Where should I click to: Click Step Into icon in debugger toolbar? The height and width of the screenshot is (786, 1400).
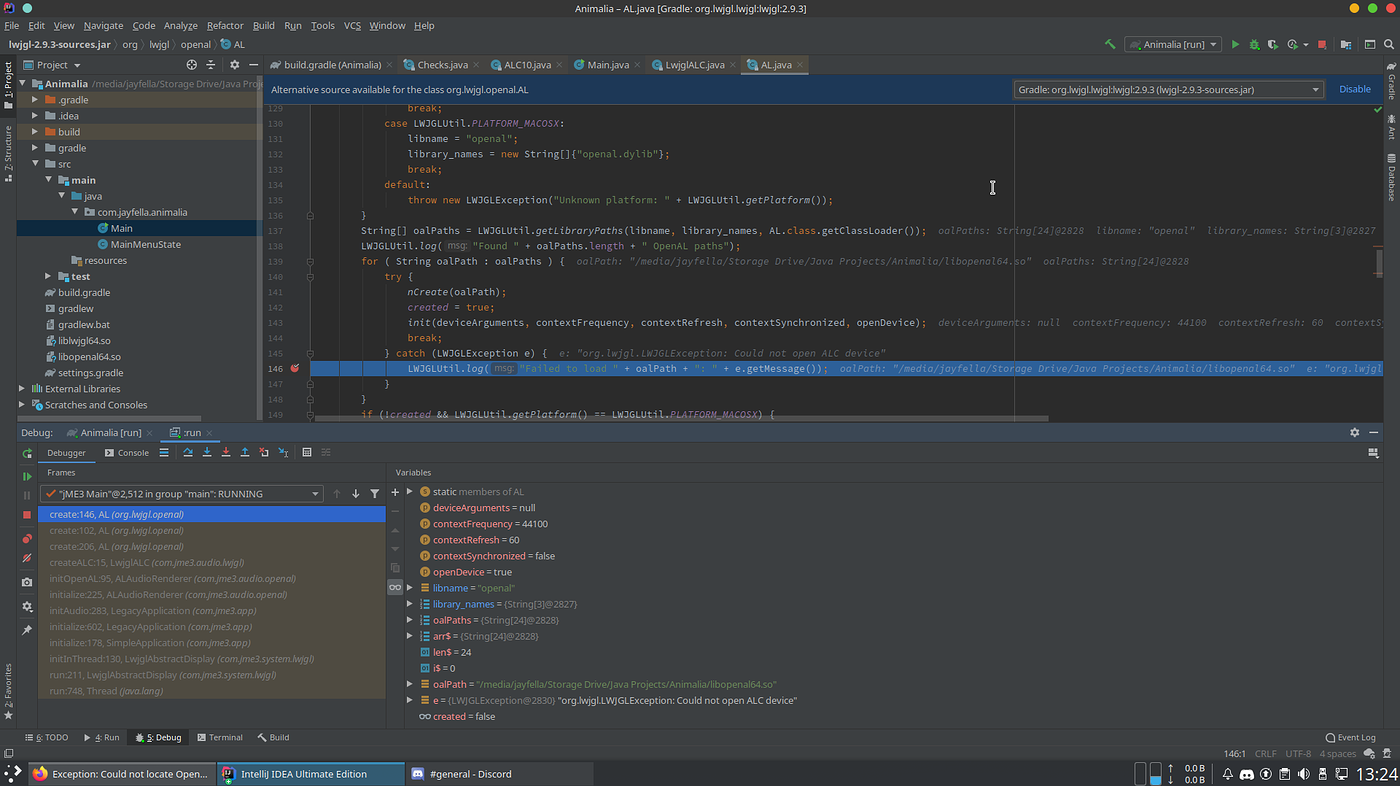[x=207, y=453]
